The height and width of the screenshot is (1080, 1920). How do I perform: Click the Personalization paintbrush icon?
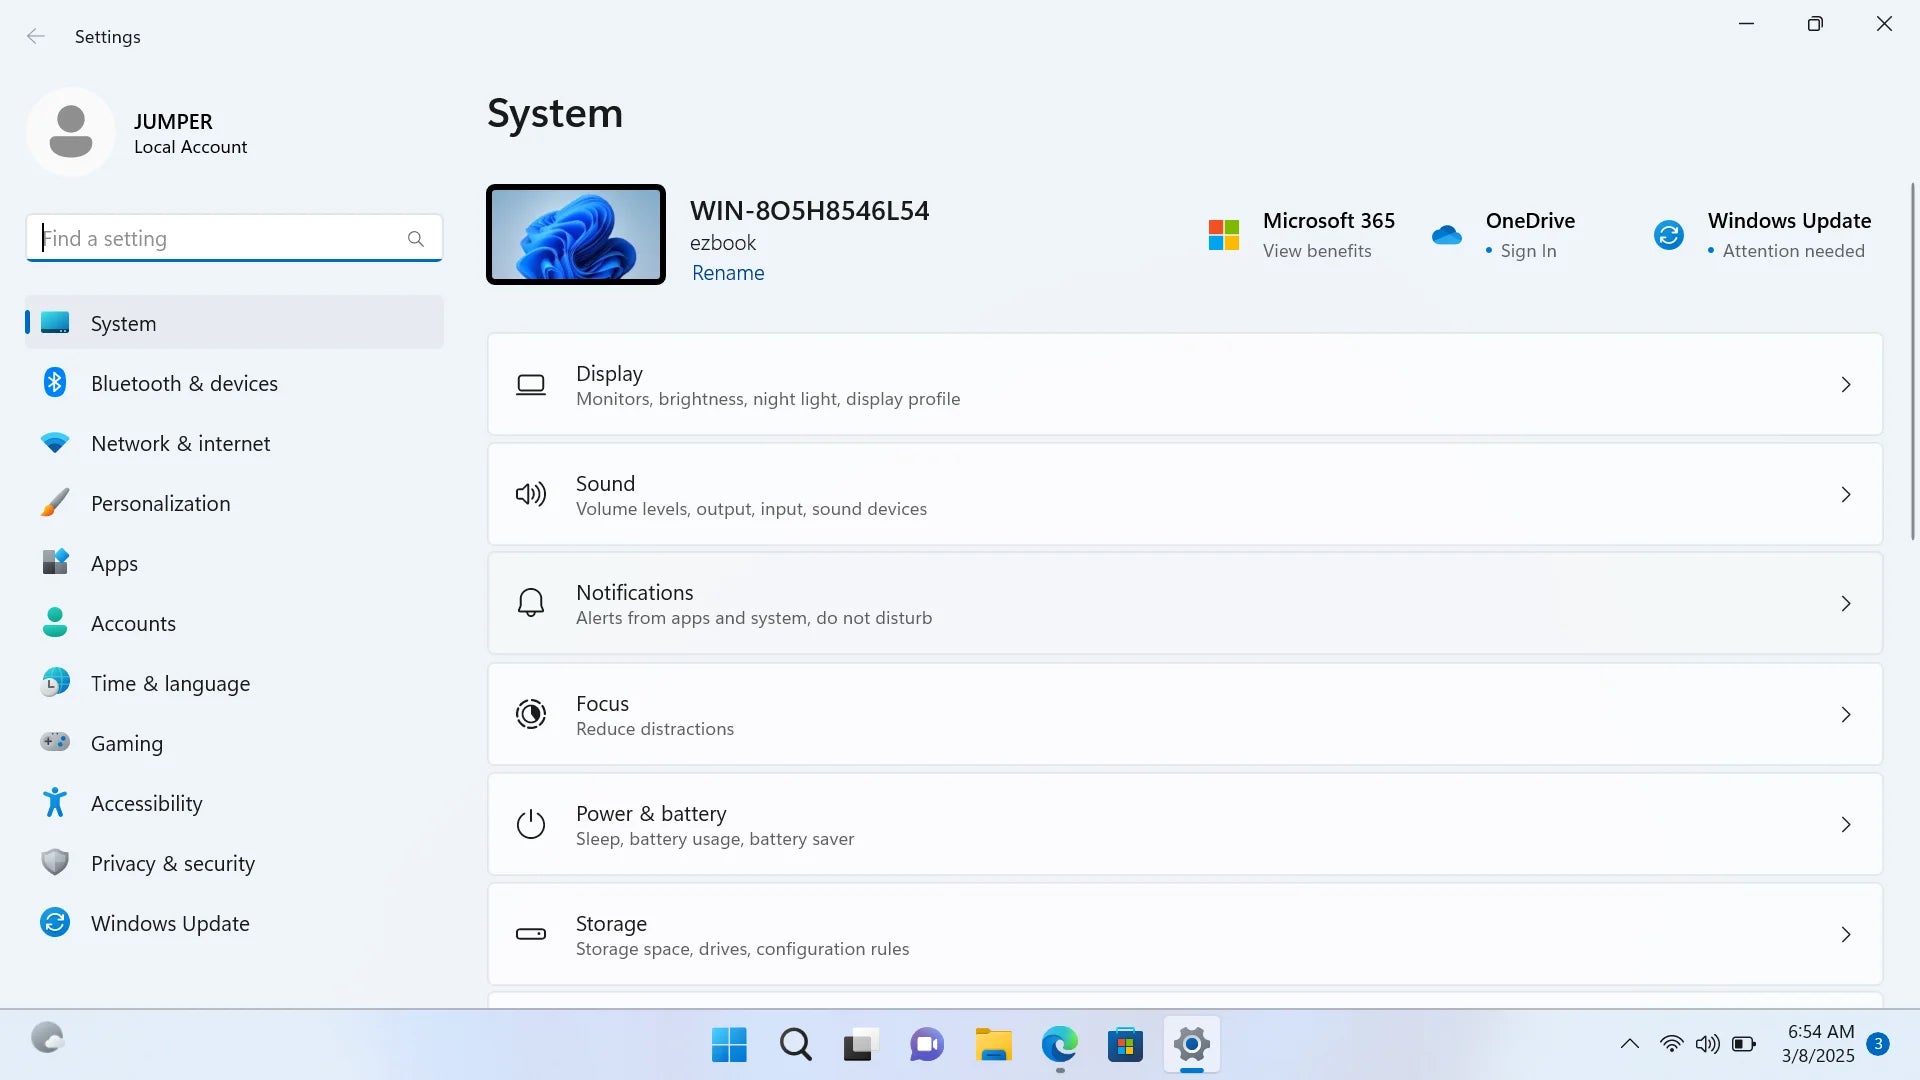[55, 503]
